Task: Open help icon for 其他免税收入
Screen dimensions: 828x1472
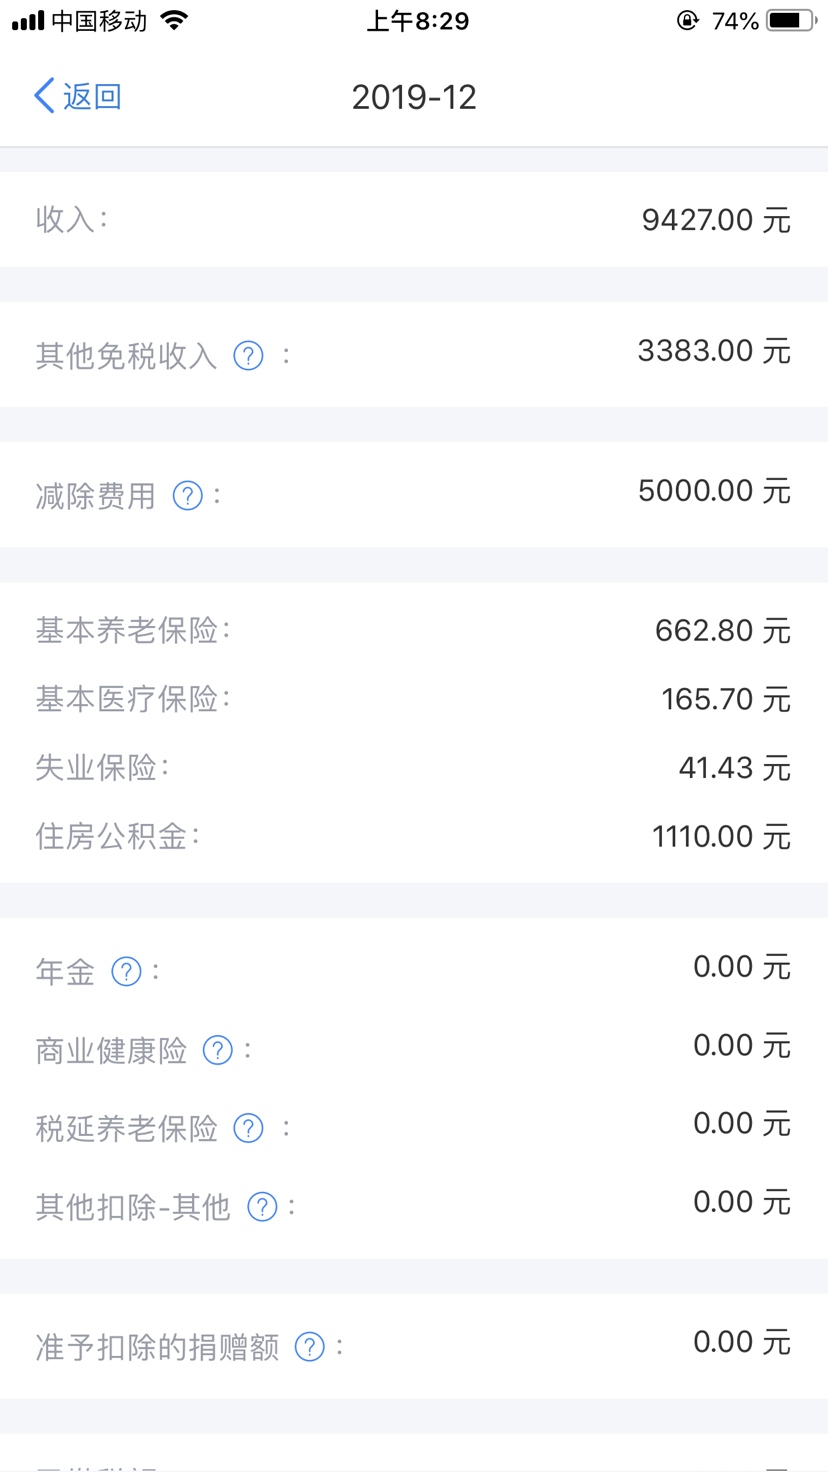Action: point(248,355)
